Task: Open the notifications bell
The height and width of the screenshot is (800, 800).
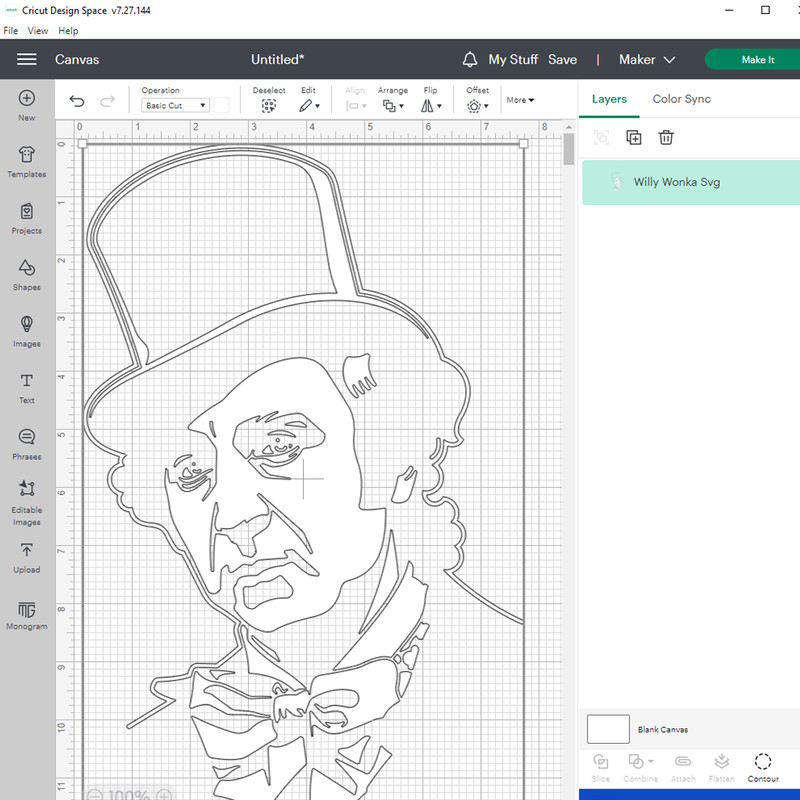Action: point(470,60)
